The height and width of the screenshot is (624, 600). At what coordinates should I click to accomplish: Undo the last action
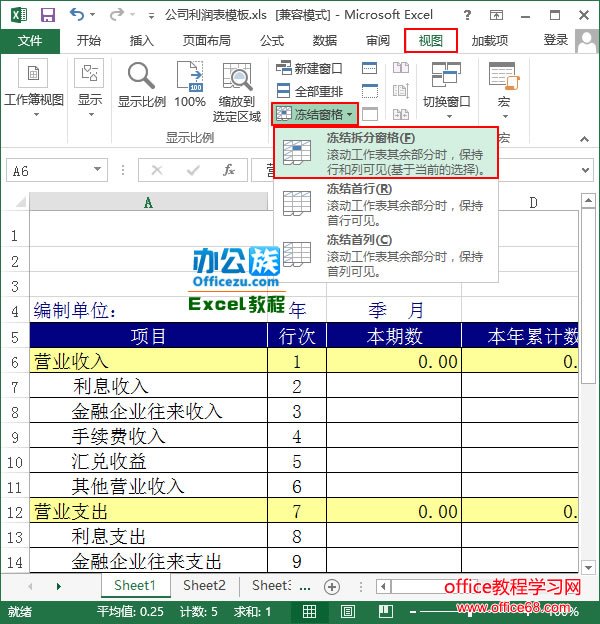(x=77, y=15)
